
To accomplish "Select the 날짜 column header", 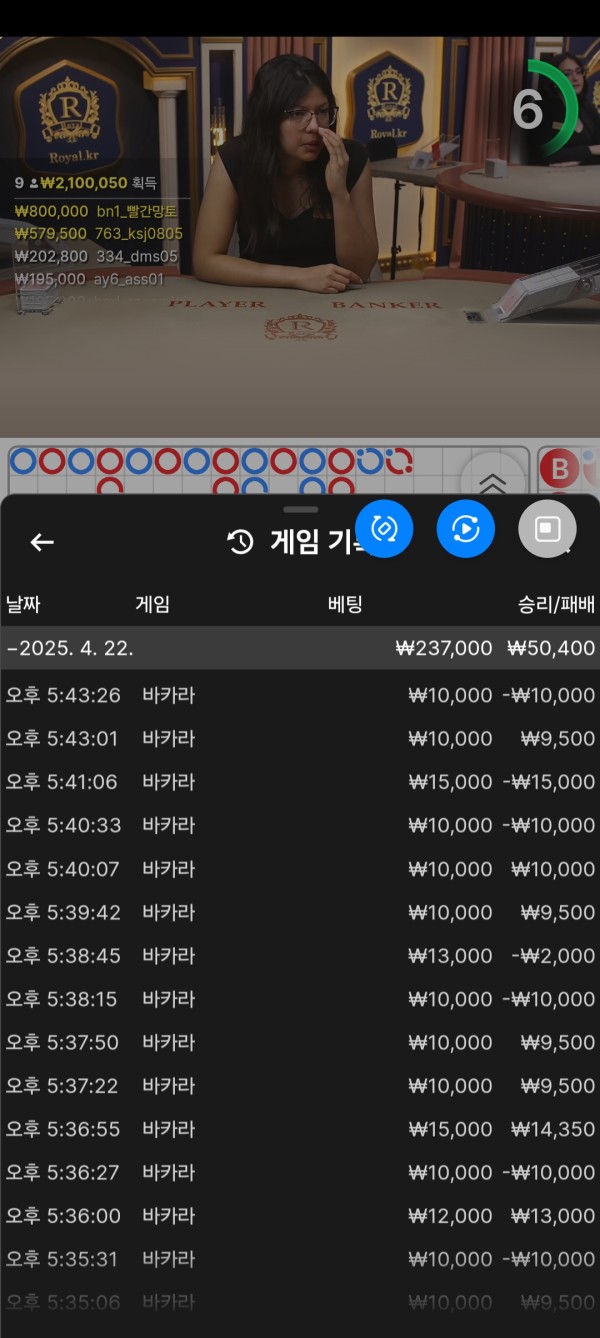I will [x=23, y=604].
